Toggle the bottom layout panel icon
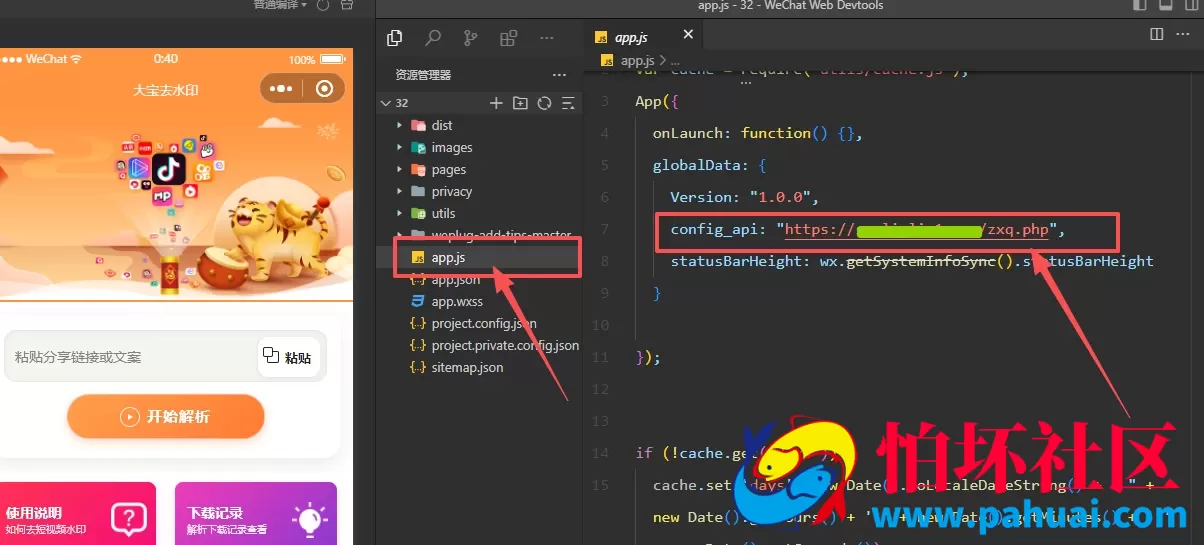 click(x=1164, y=6)
